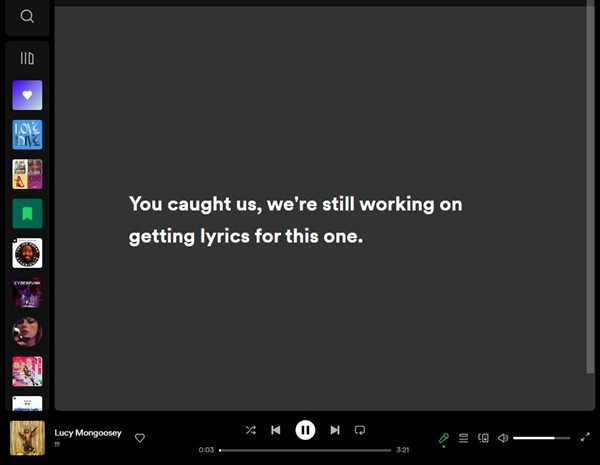Screen dimensions: 600x465
Task: Open Search from the sidebar magnifier icon
Action: coord(27,16)
